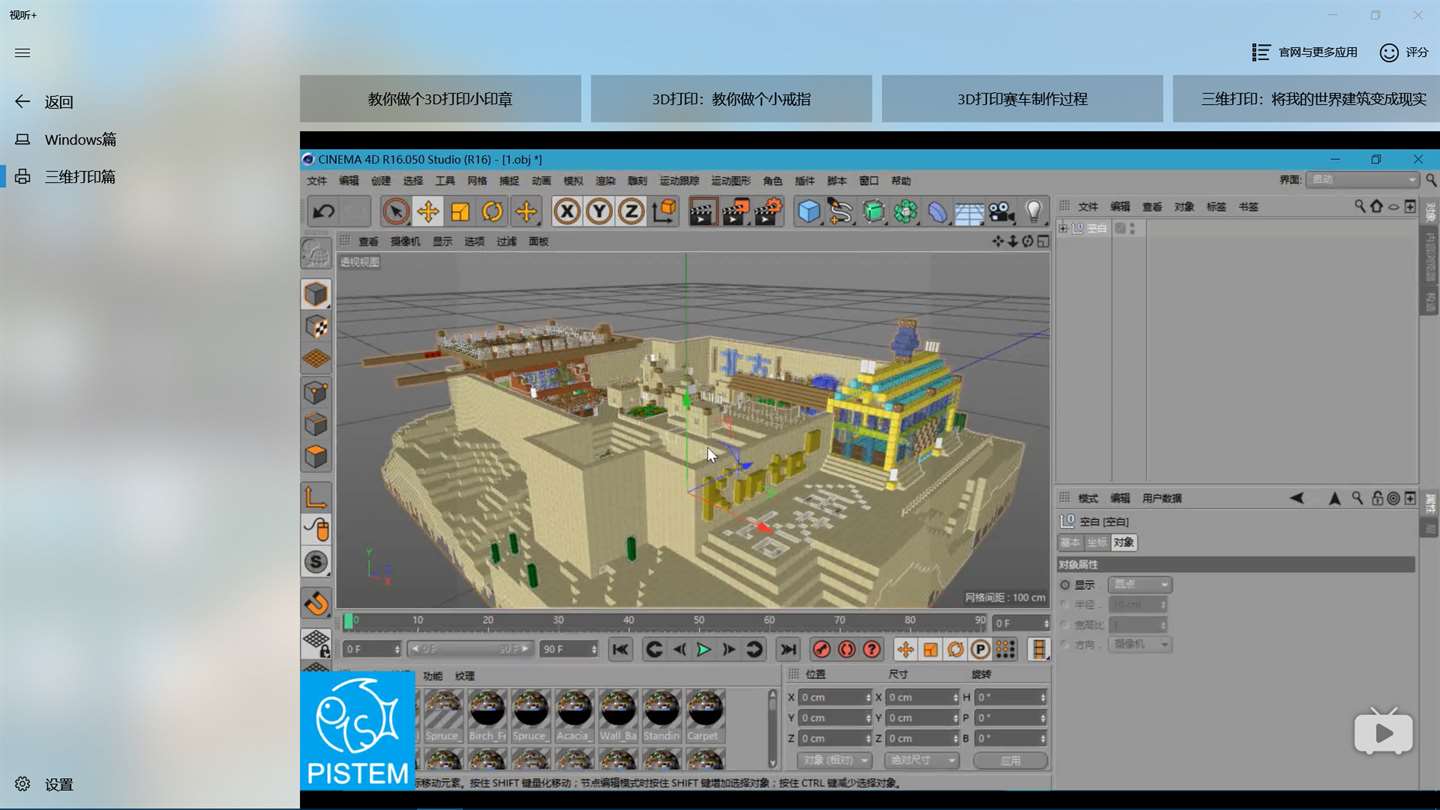Open the 渲染 menu
This screenshot has height=810, width=1440.
coord(605,181)
